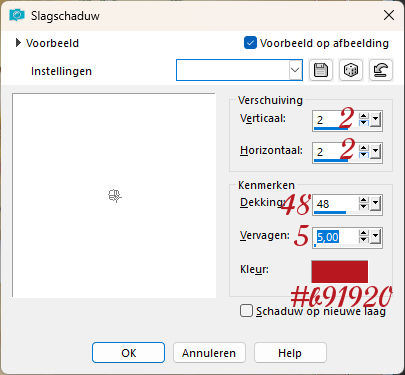This screenshot has width=405, height=375.
Task: Open the Dekking slider dropdown arrow
Action: pyautogui.click(x=376, y=203)
